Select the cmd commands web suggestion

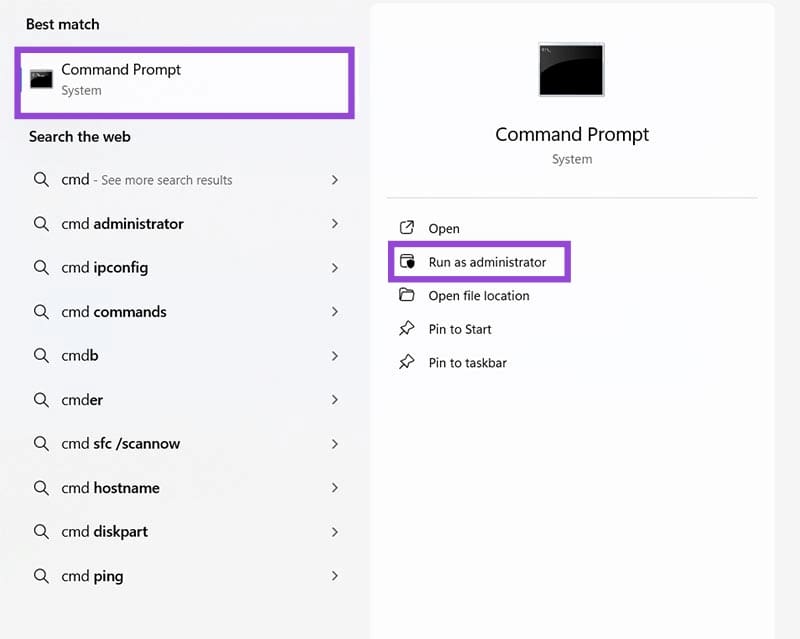(114, 312)
